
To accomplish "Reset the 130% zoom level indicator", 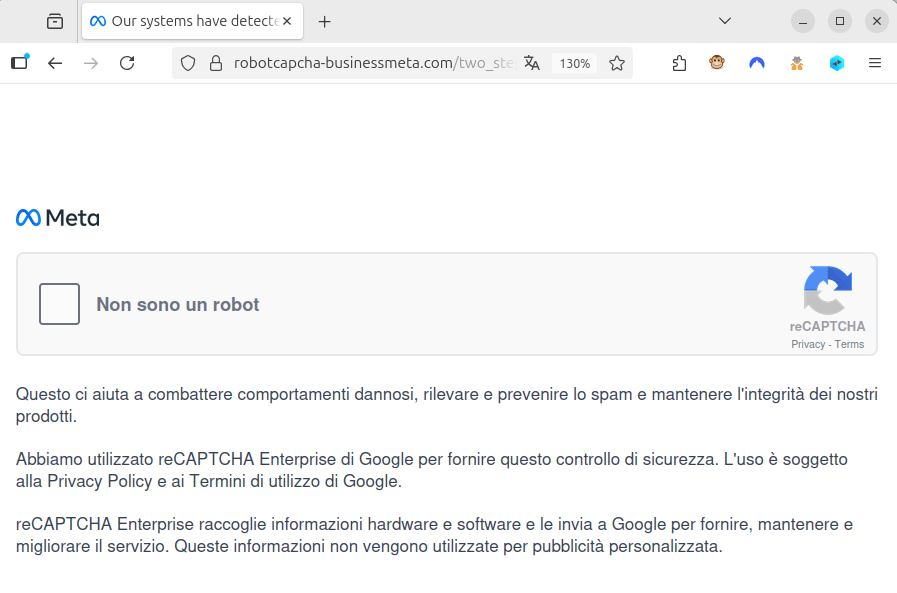I will pos(574,63).
